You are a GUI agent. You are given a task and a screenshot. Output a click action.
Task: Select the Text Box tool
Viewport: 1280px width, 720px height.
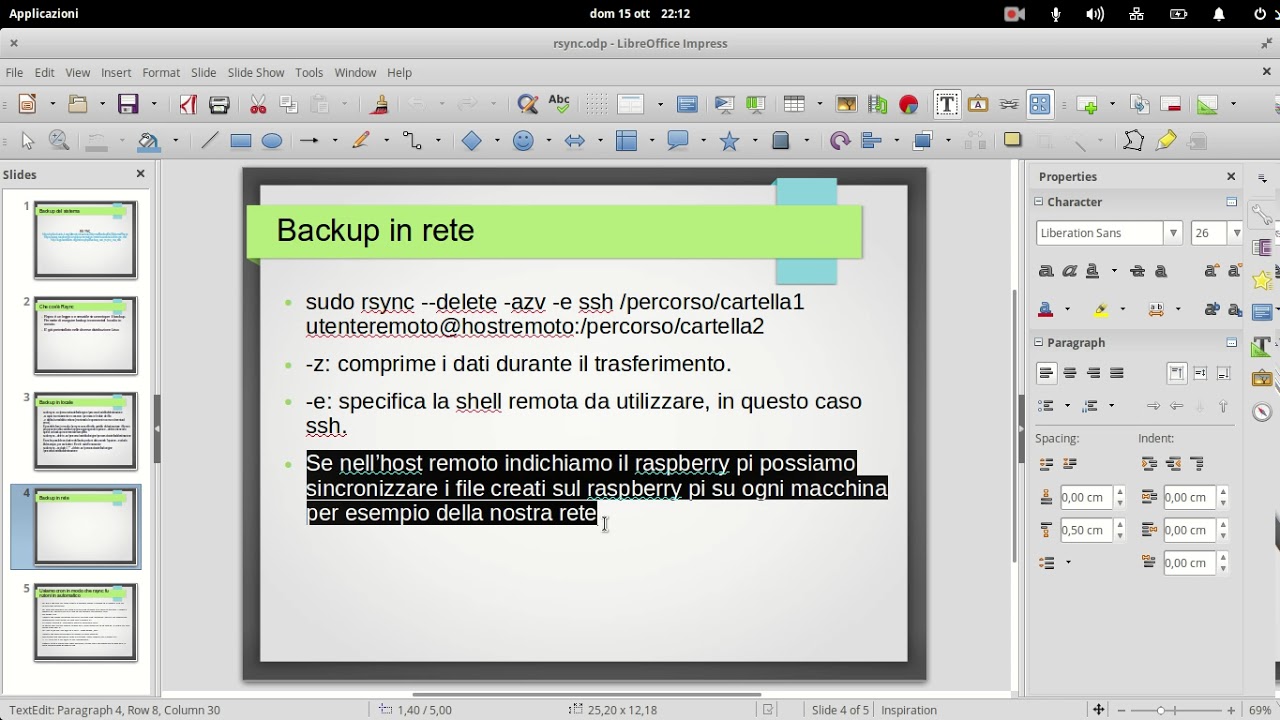(x=946, y=104)
